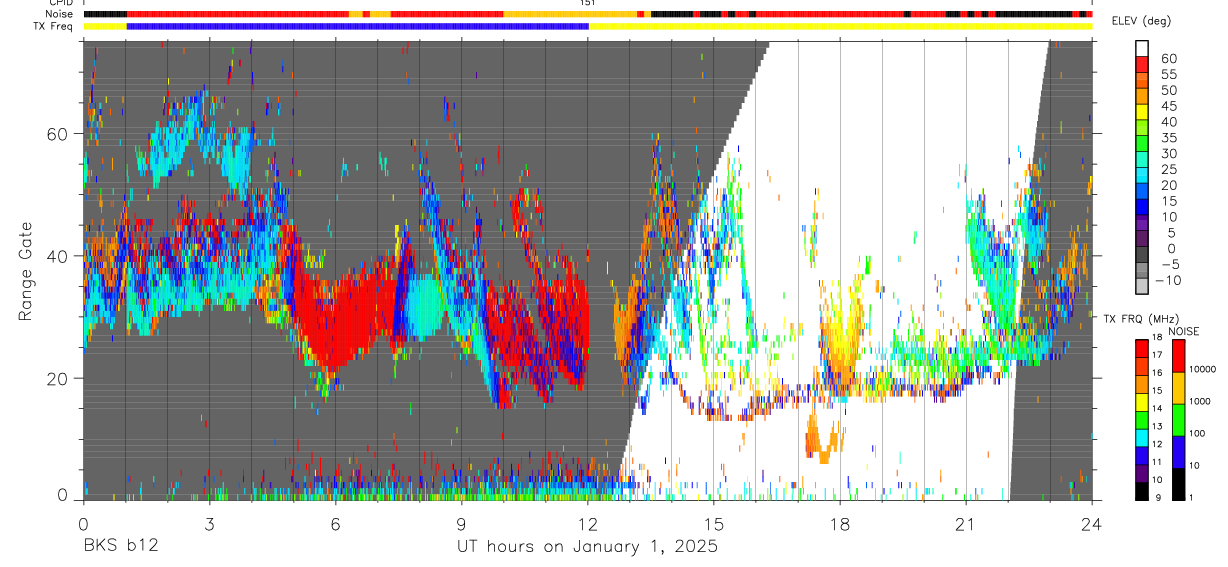Click the cyan segment of TX FRQ colour bar
The height and width of the screenshot is (567, 1228).
[1142, 437]
